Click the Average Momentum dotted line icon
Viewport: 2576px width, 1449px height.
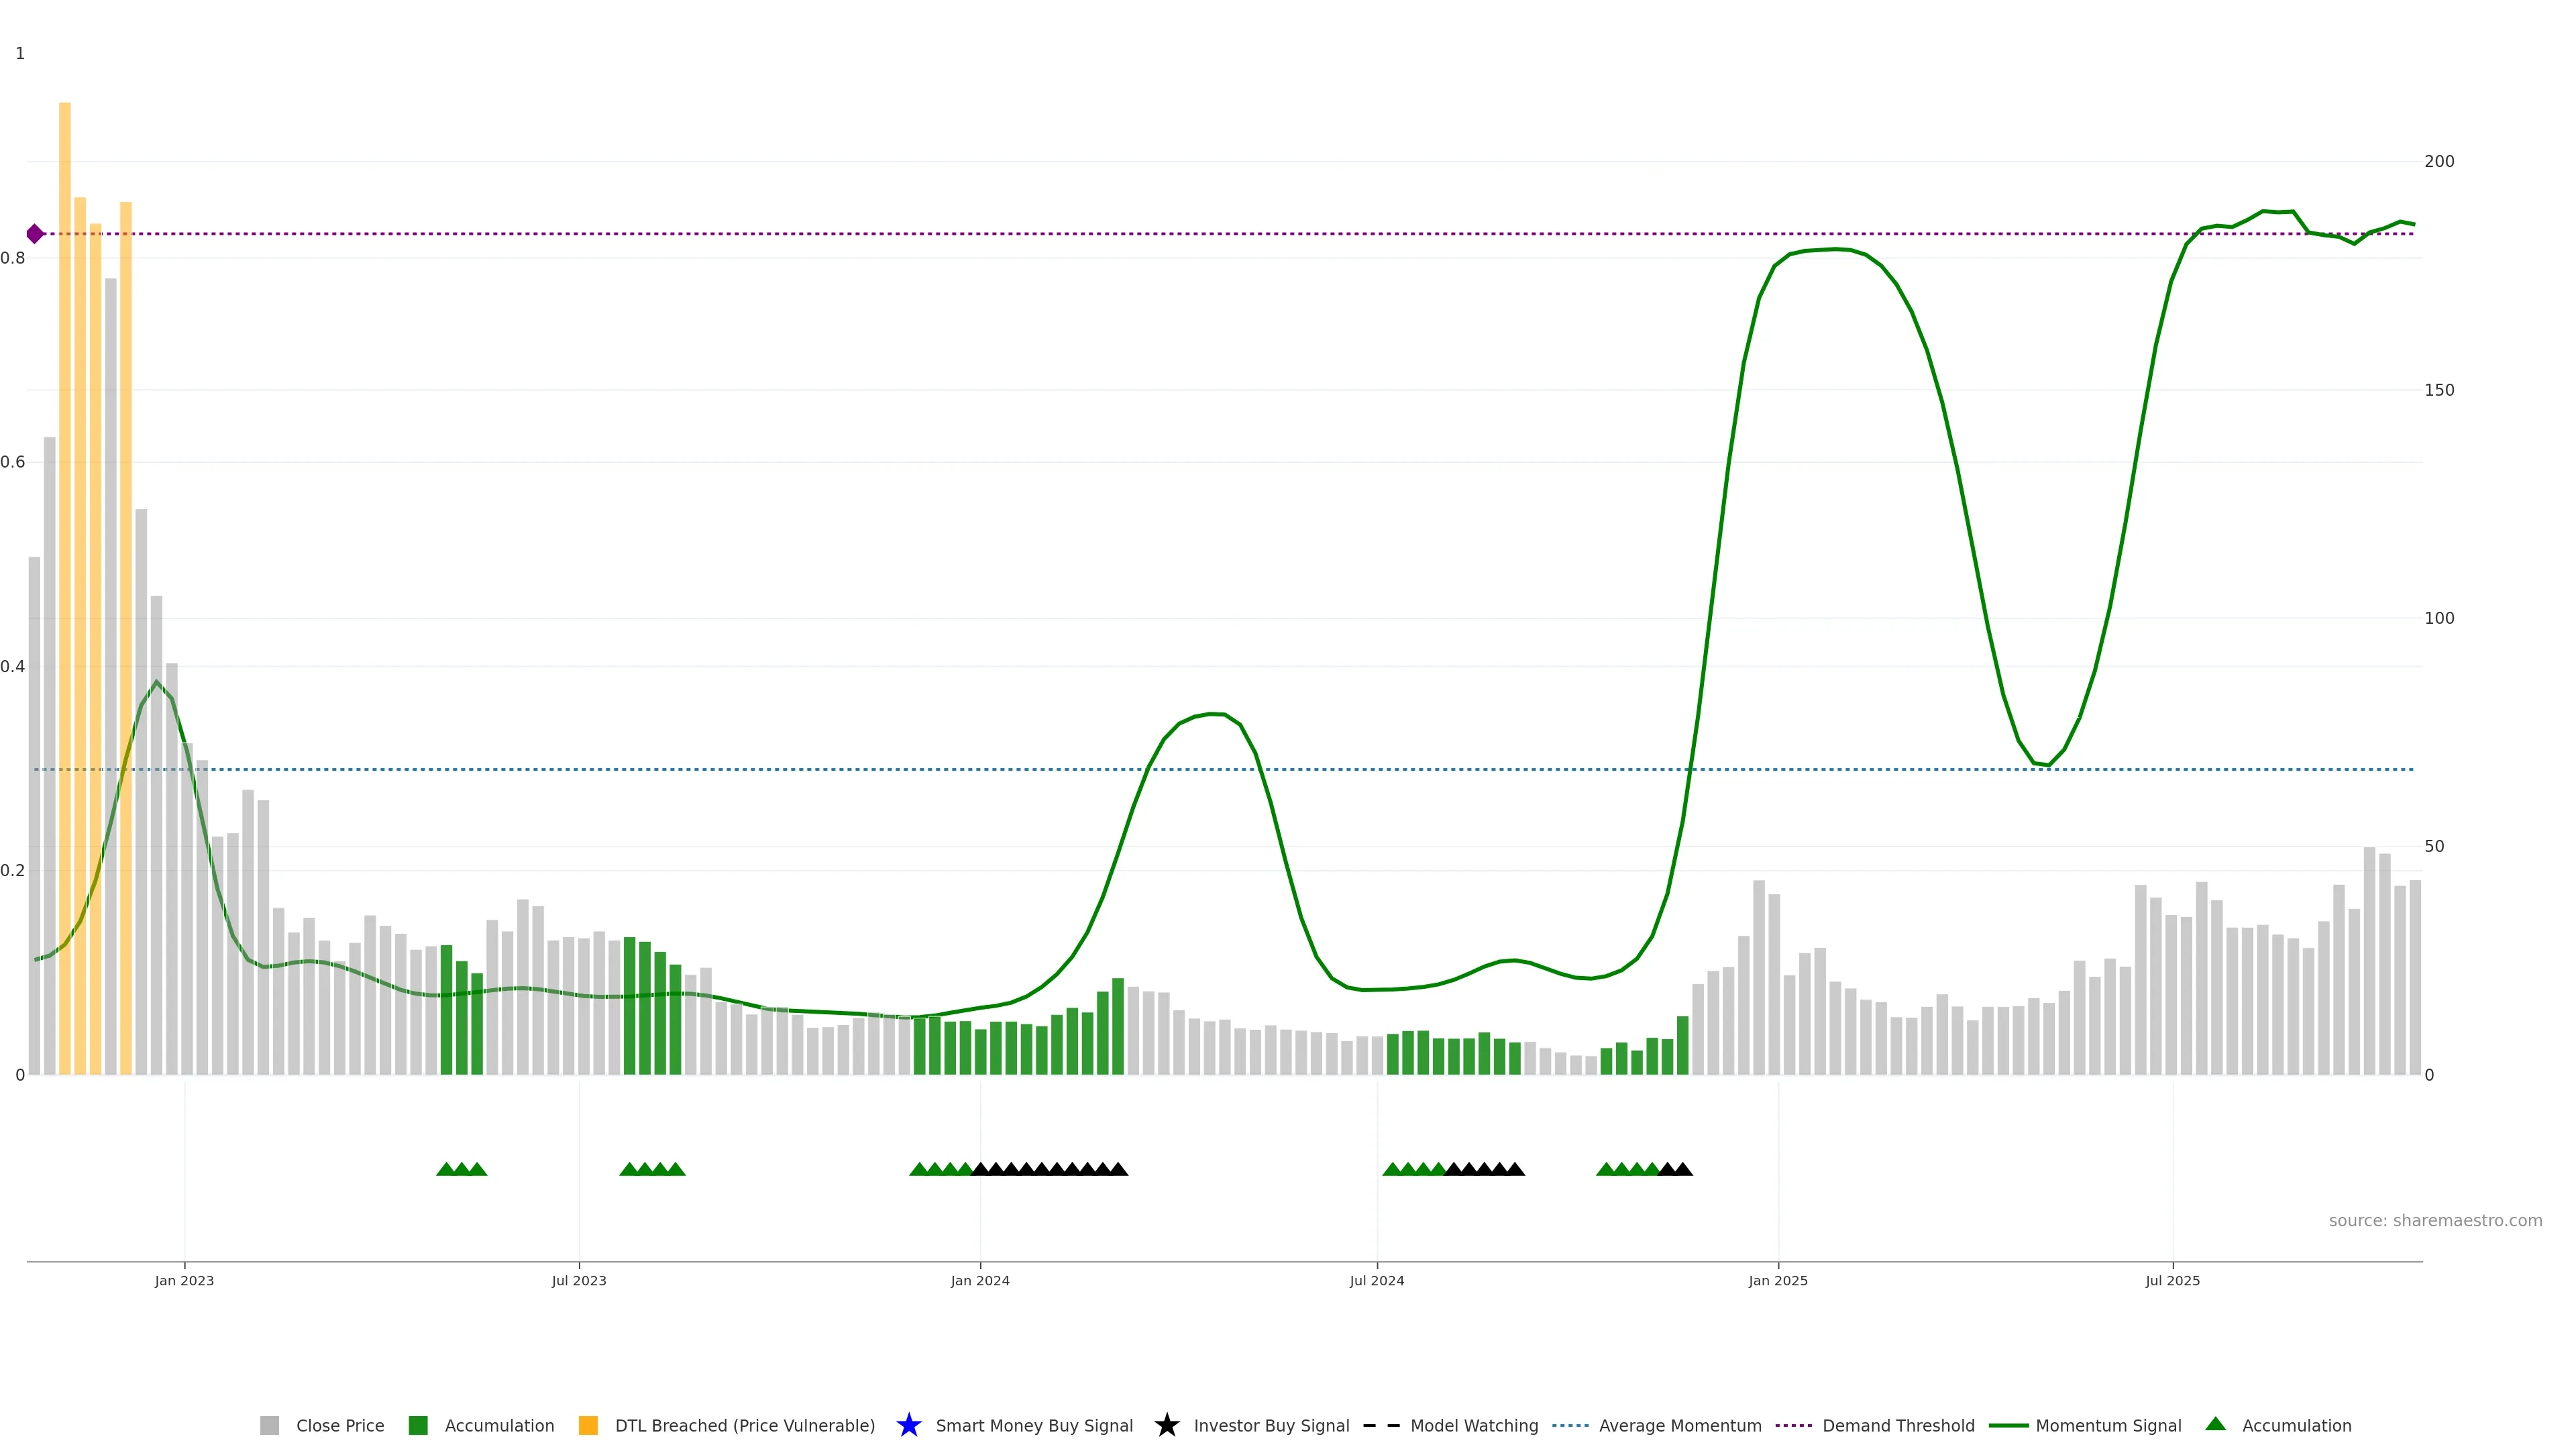pyautogui.click(x=1570, y=1425)
